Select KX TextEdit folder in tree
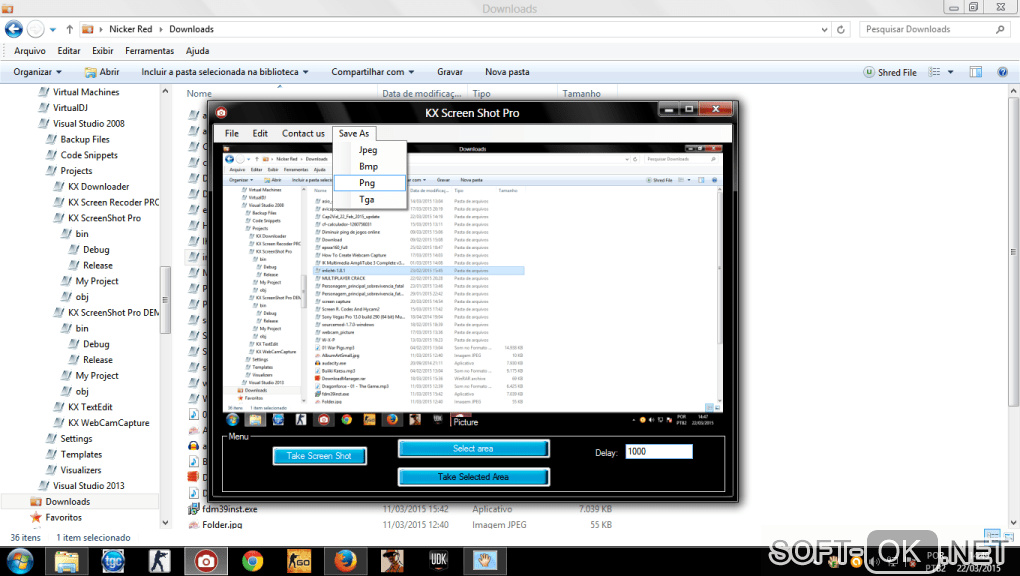Image resolution: width=1020 pixels, height=576 pixels. click(83, 407)
